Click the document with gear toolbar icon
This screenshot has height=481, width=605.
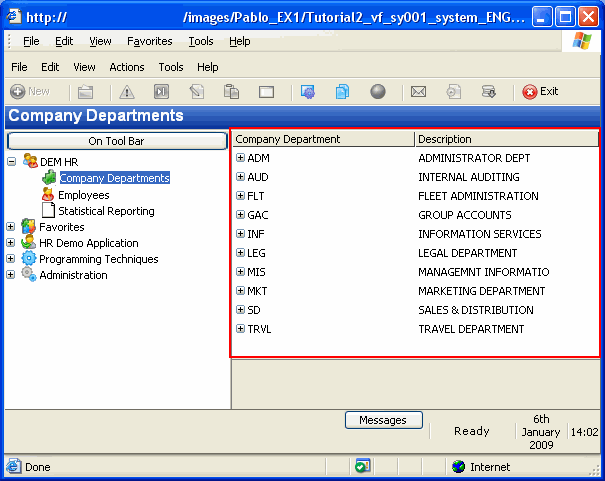[x=453, y=92]
